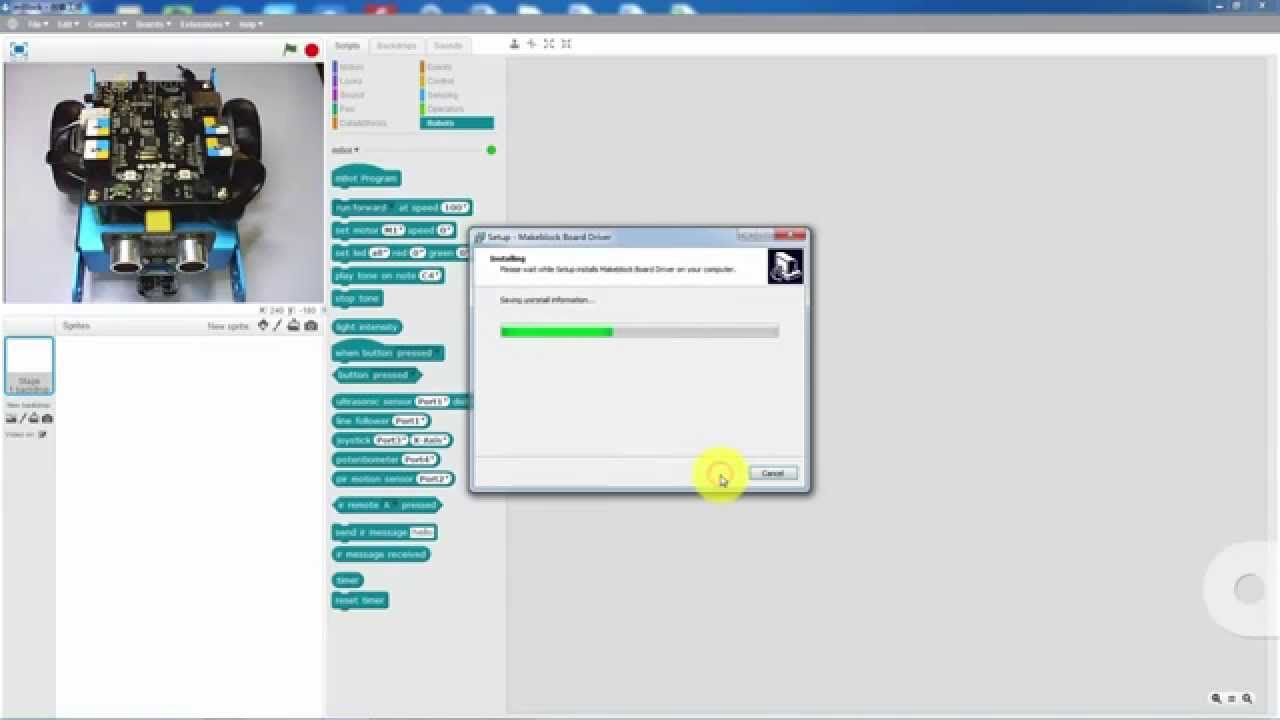
Task: Click the light intensity reporter block
Action: tap(367, 327)
